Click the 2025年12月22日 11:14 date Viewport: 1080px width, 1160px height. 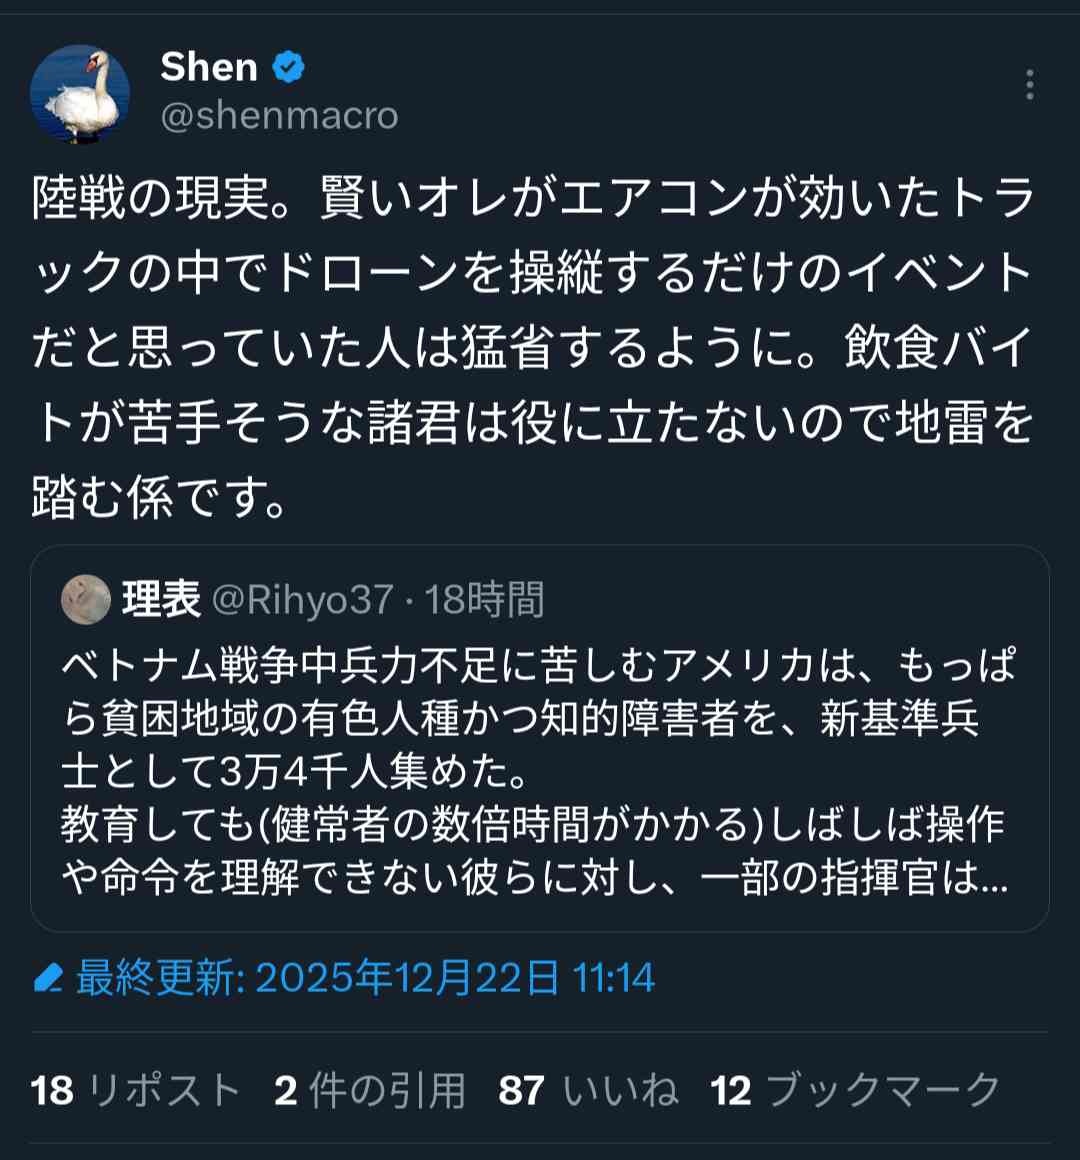pos(455,977)
